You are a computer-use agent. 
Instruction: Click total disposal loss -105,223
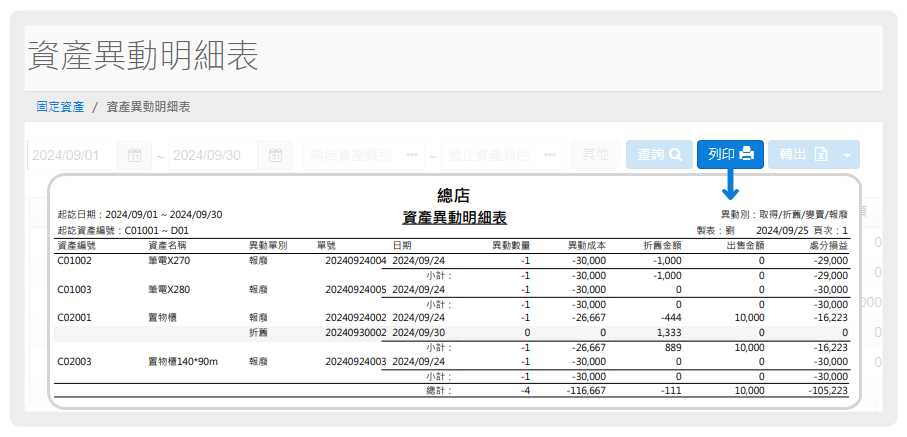point(829,391)
